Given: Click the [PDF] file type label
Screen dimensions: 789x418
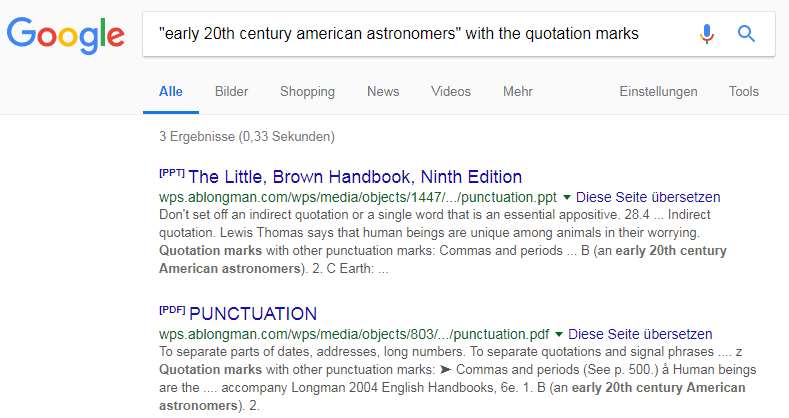Looking at the screenshot, I should [x=172, y=310].
